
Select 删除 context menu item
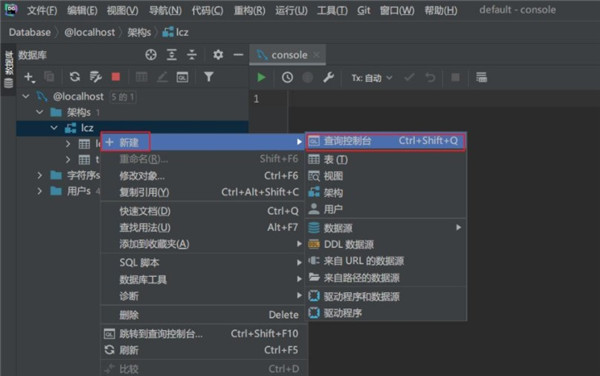point(203,315)
